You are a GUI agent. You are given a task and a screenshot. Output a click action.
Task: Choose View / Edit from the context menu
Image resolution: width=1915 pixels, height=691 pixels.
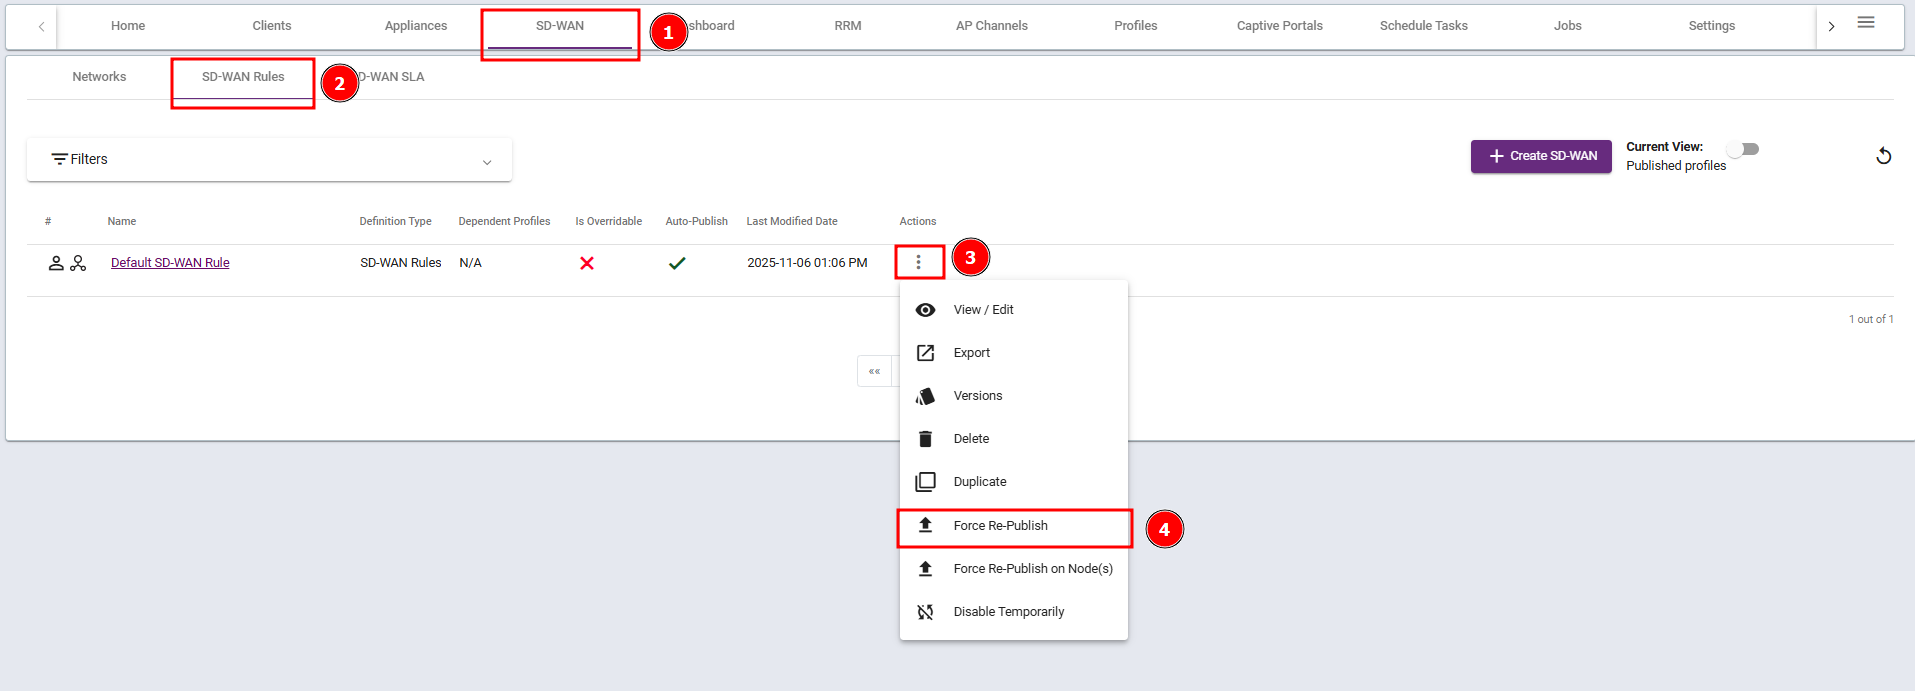coord(1014,310)
